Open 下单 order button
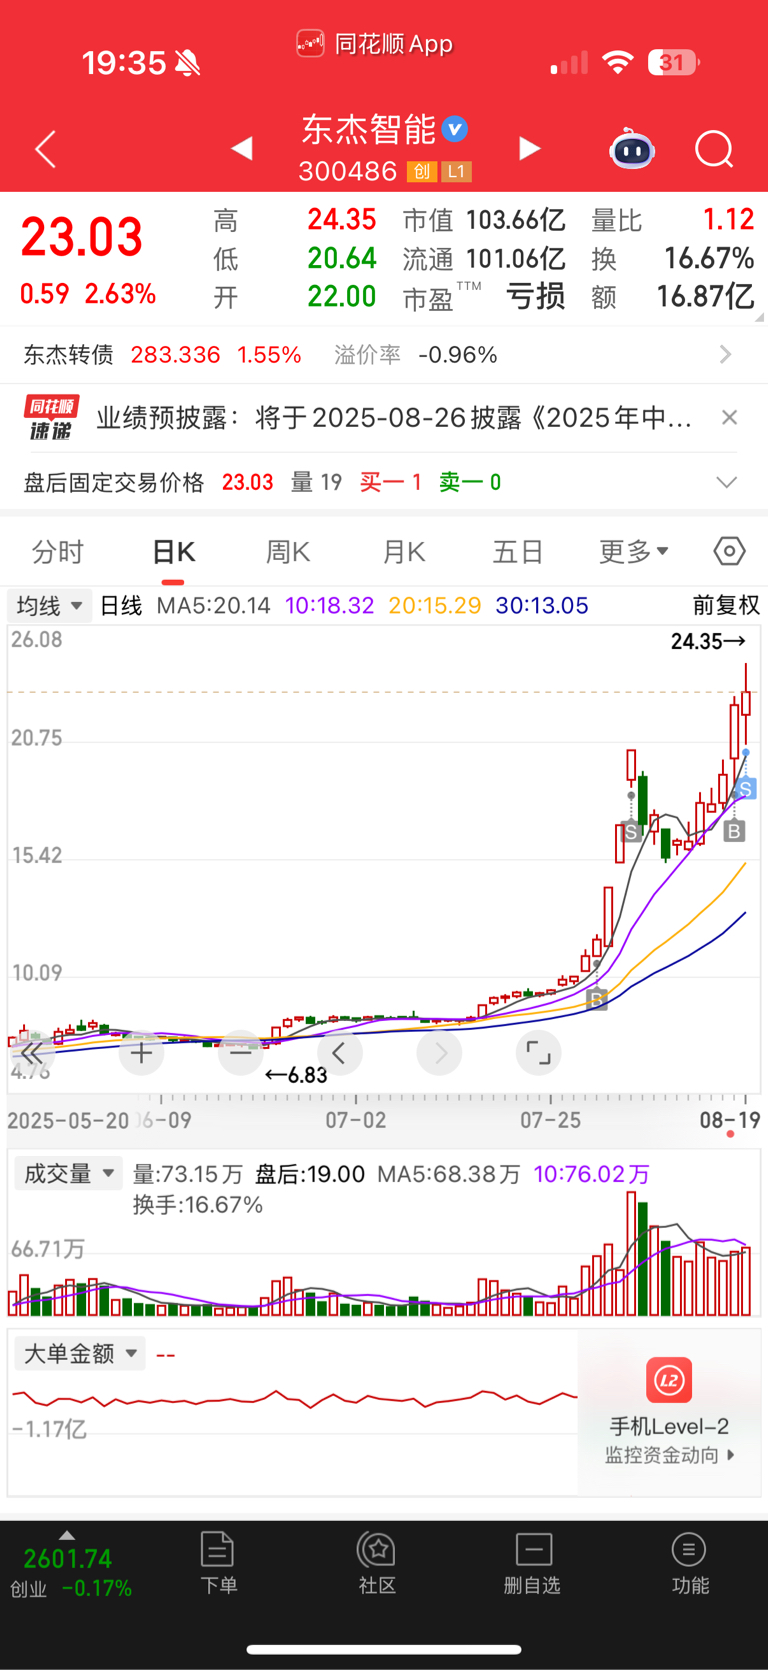768x1670 pixels. 218,1563
